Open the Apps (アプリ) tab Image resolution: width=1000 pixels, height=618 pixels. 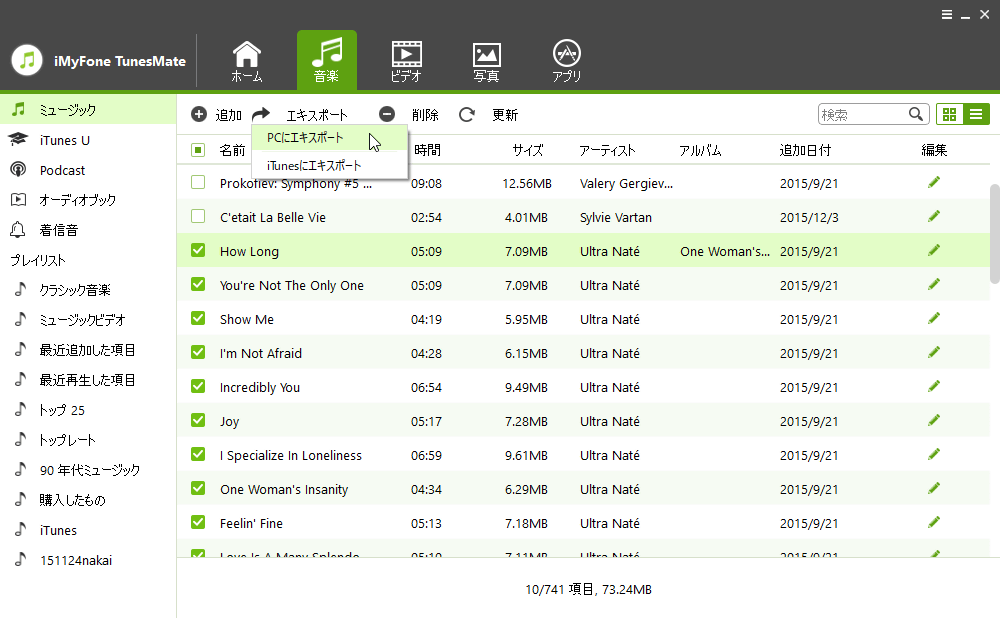pyautogui.click(x=566, y=61)
